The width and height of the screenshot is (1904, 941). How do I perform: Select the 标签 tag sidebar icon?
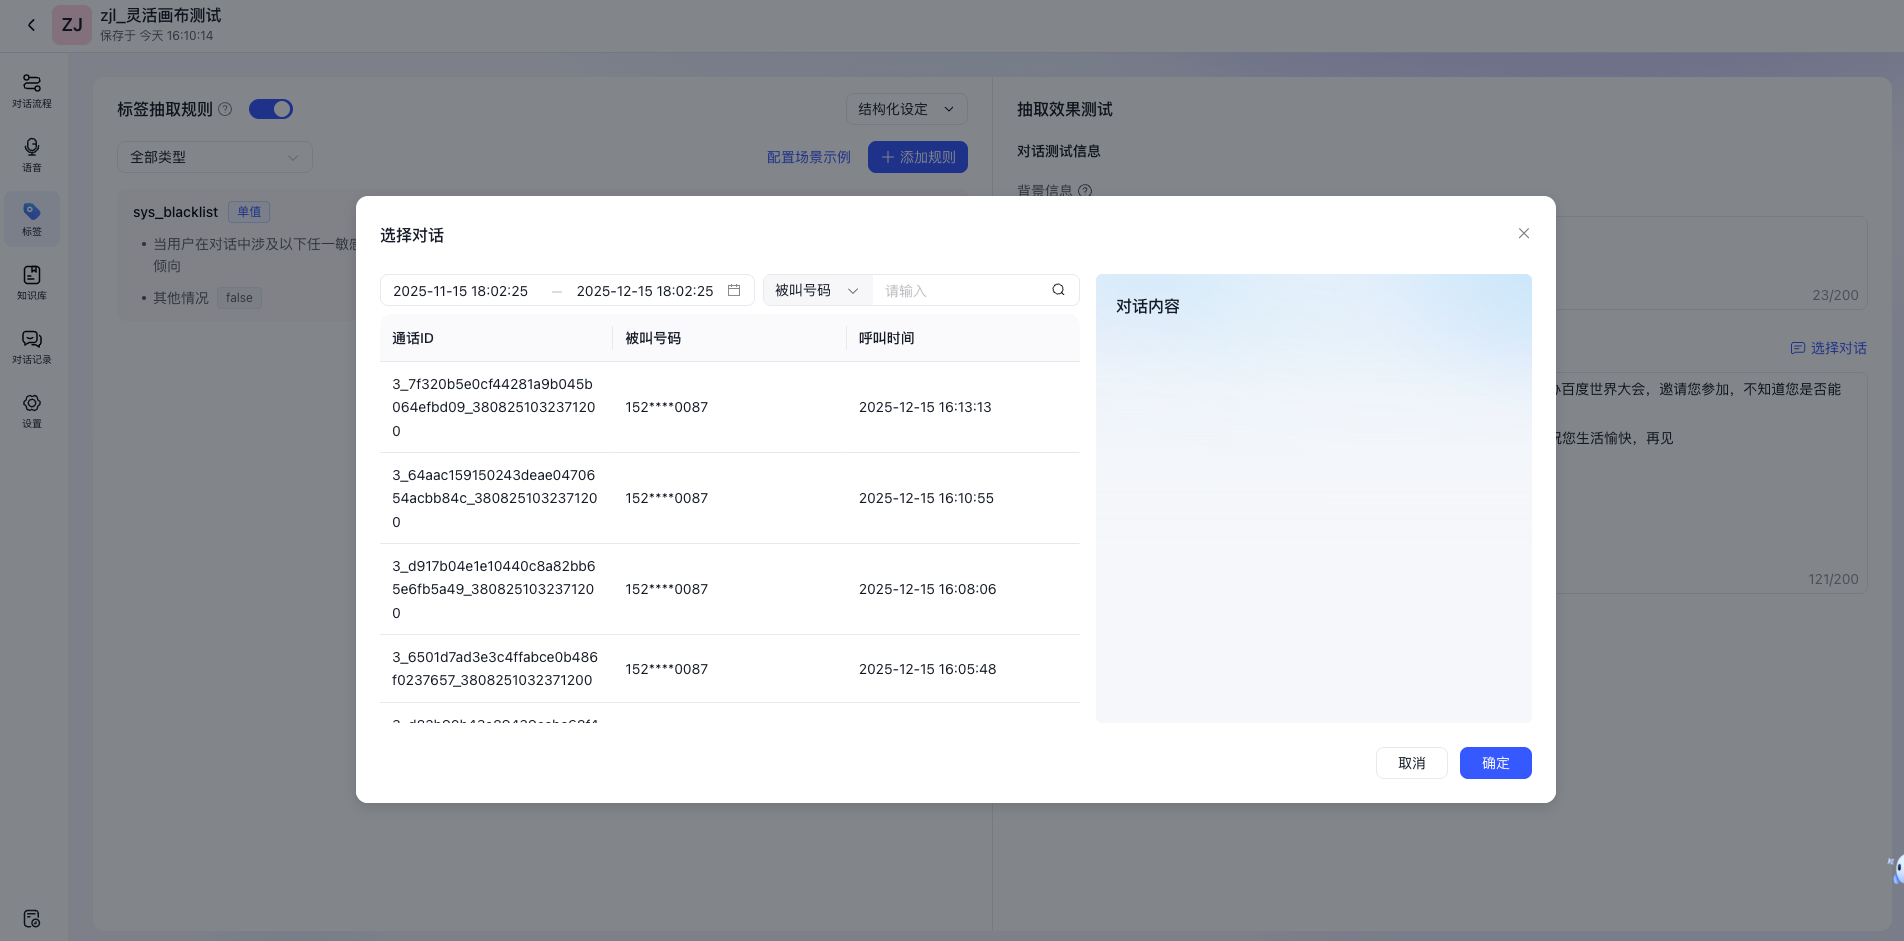32,218
